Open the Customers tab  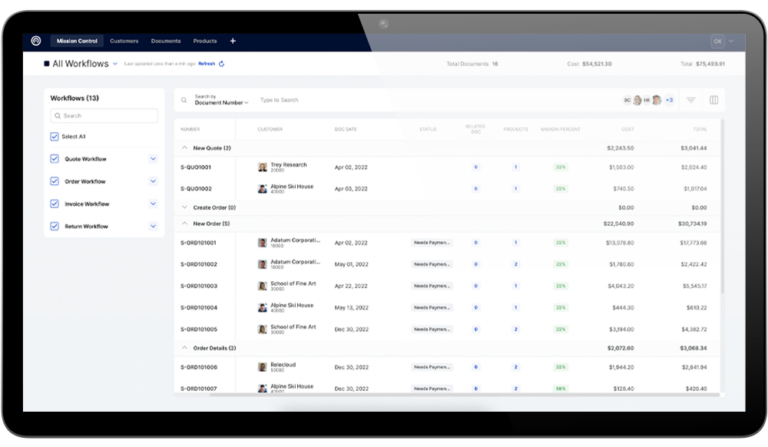coord(124,41)
